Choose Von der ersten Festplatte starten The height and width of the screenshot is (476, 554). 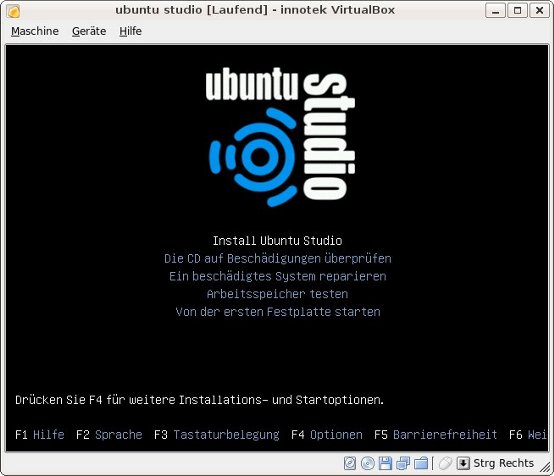tap(278, 312)
